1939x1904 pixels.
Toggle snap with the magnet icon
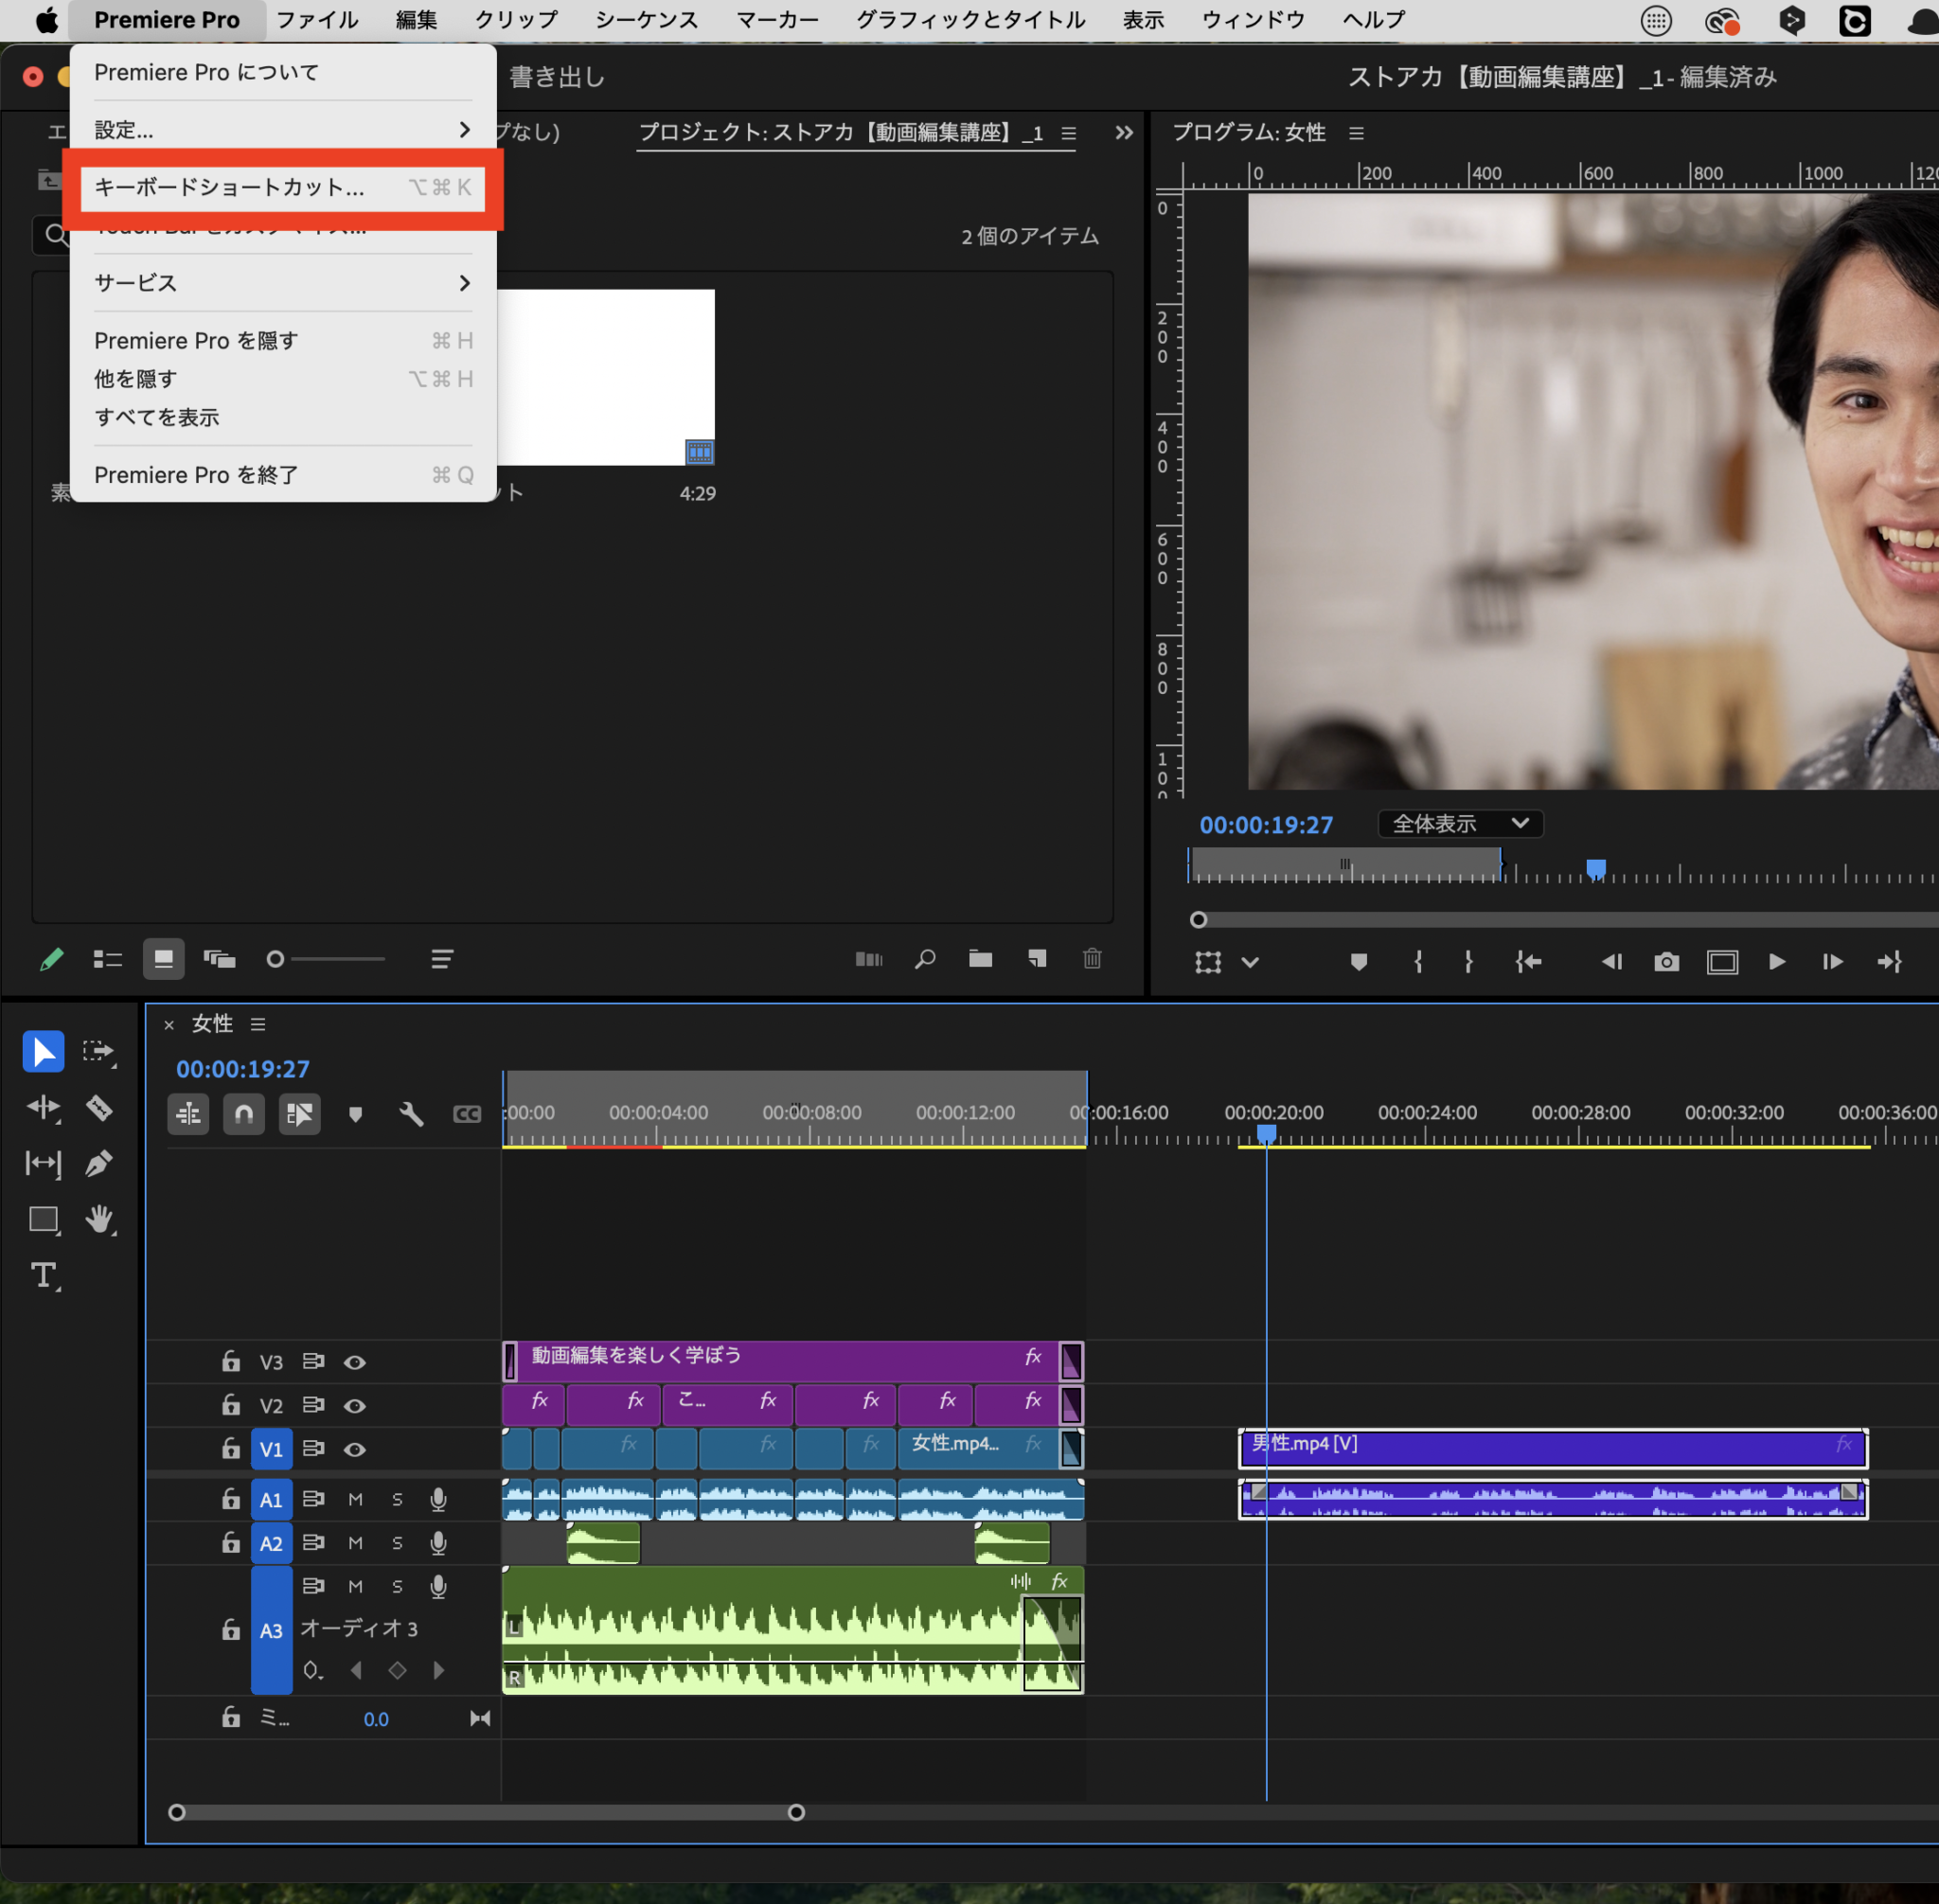pos(243,1114)
